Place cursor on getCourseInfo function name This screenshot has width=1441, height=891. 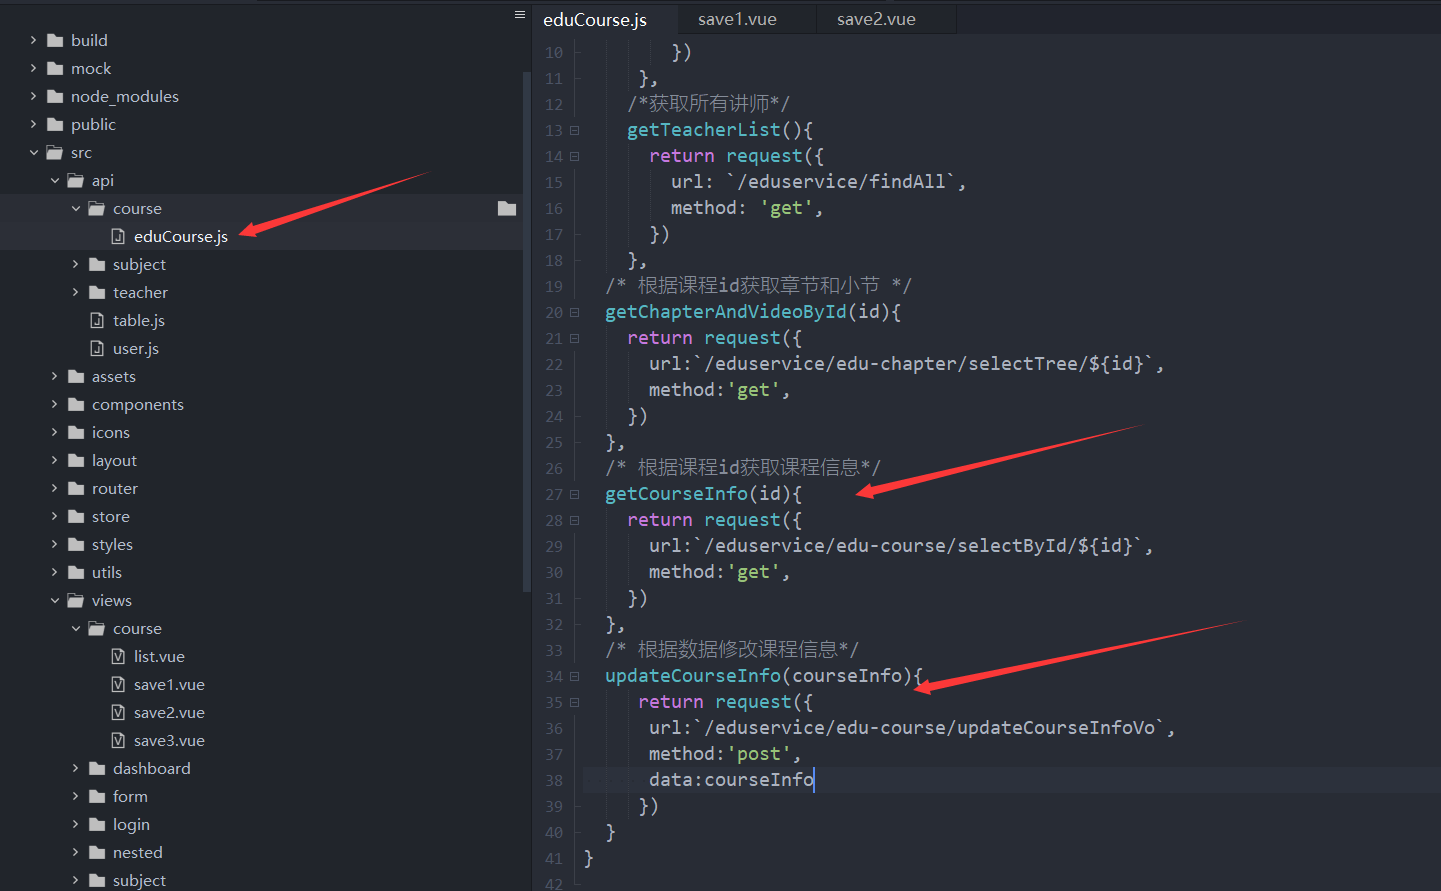pos(676,494)
